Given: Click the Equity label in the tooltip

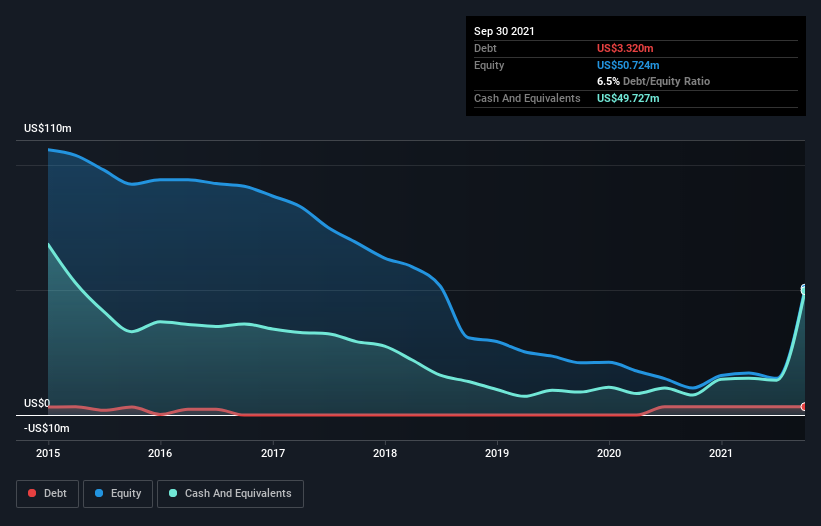Looking at the screenshot, I should 489,65.
